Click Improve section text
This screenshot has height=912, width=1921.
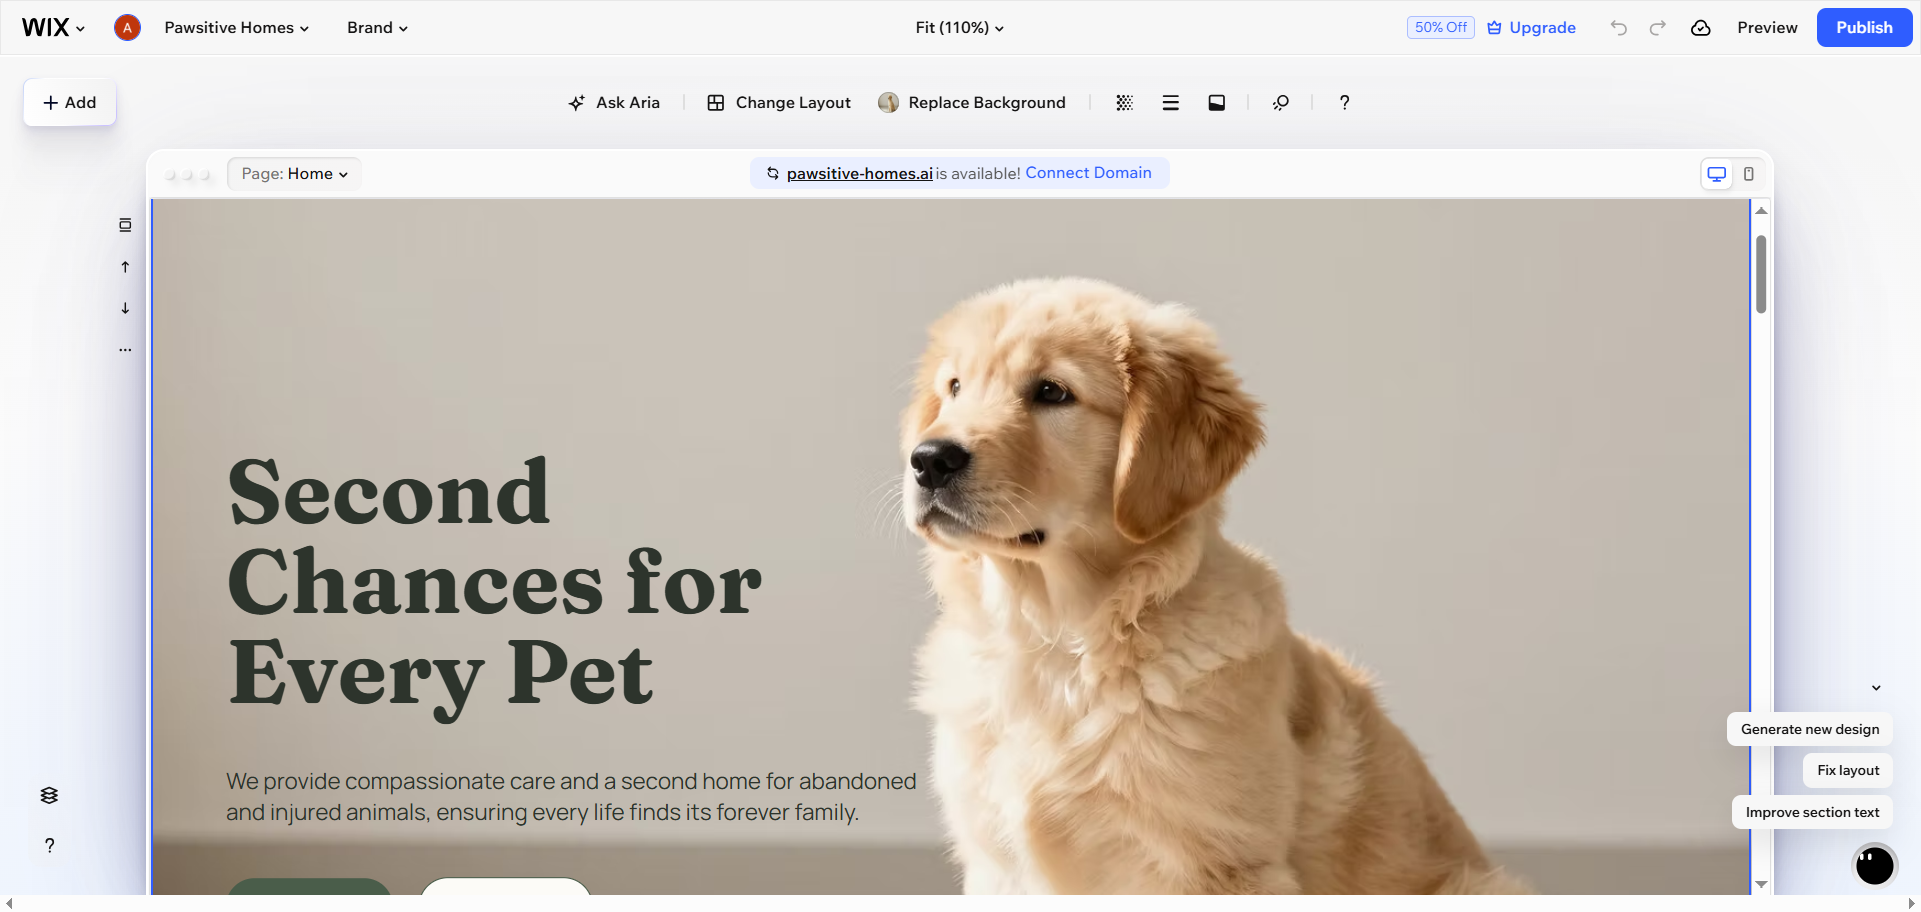coord(1812,812)
